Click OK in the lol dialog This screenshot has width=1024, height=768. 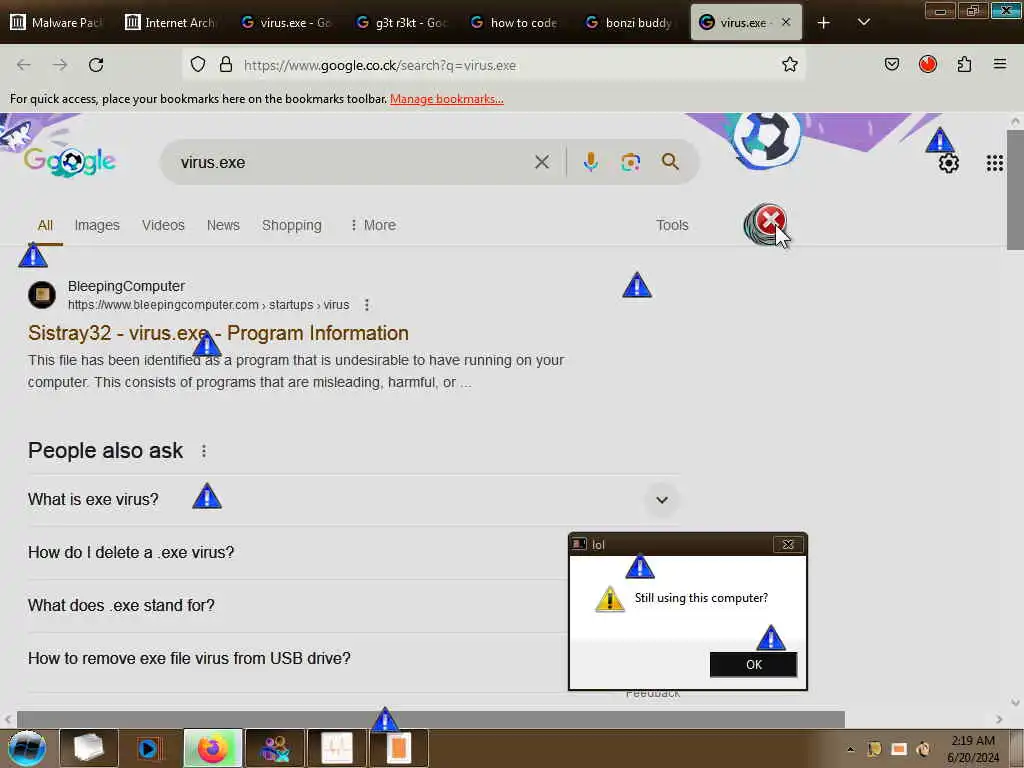pos(753,665)
